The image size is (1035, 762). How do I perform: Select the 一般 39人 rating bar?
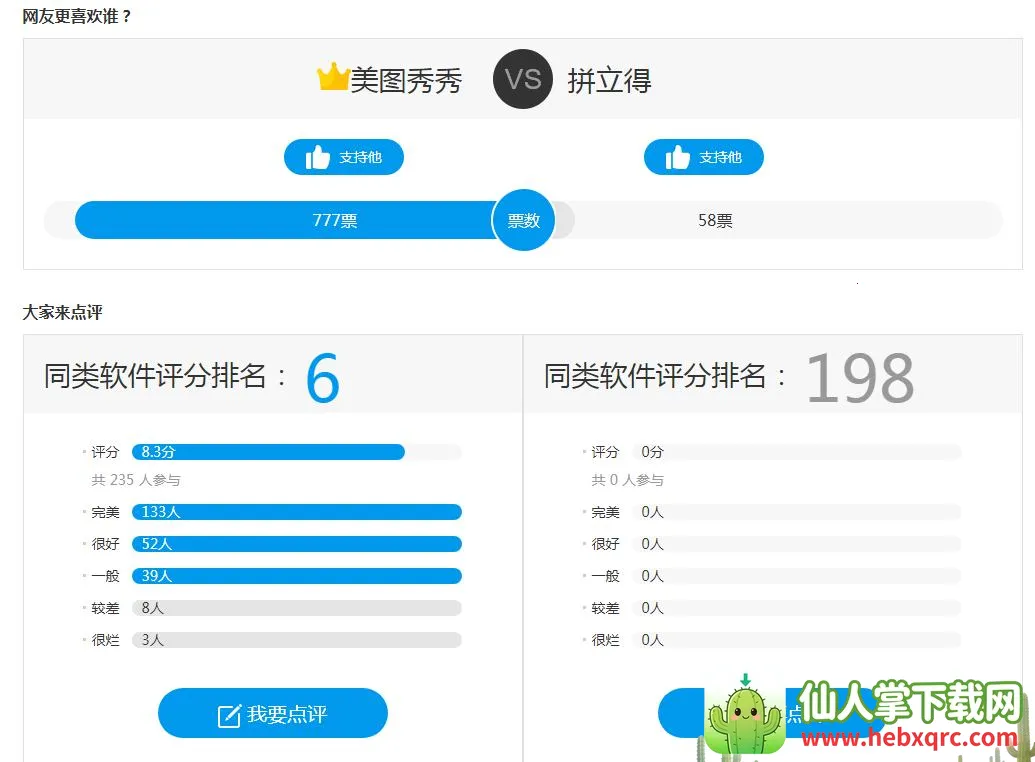pyautogui.click(x=297, y=576)
